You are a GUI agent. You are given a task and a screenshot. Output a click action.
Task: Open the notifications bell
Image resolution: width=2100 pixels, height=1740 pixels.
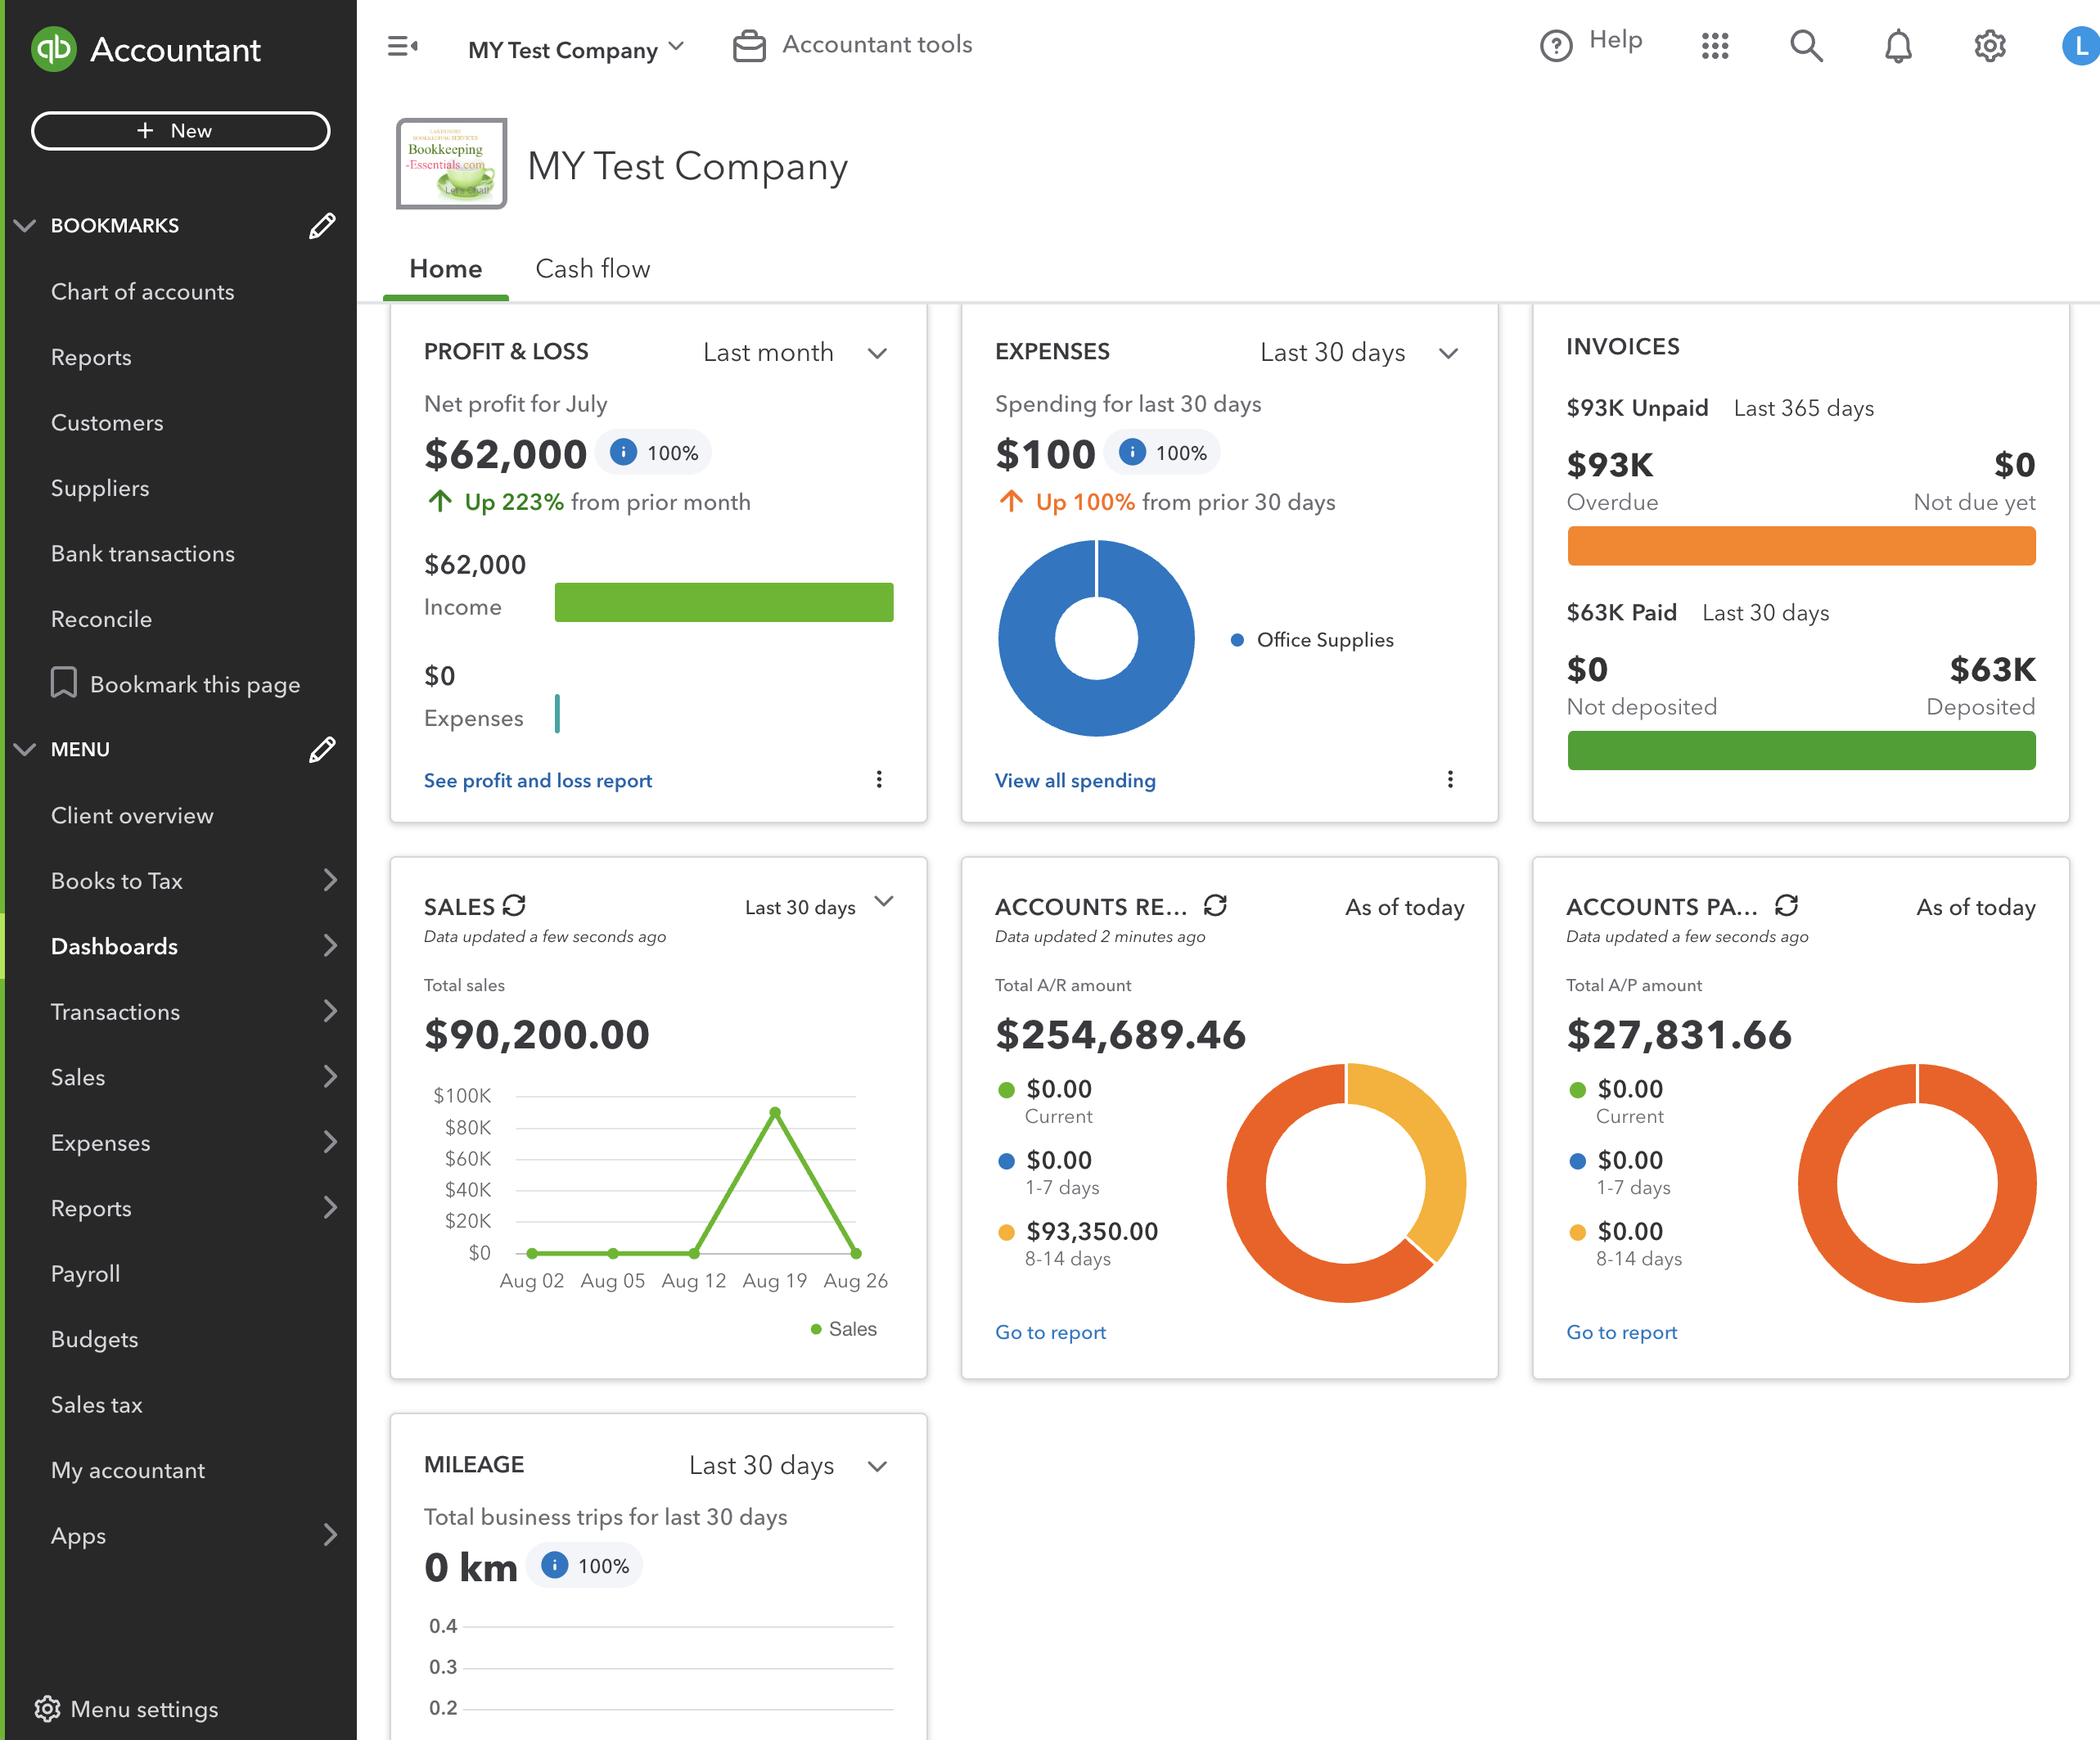pos(1898,46)
